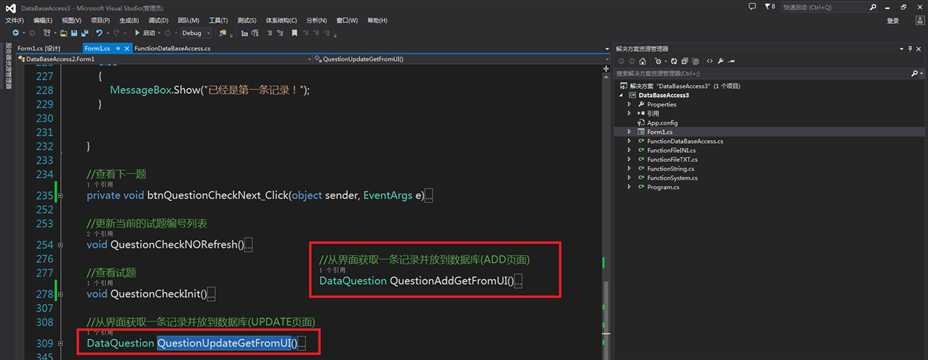The image size is (928, 360).
Task: Click the Redo arrow icon
Action: pos(117,33)
